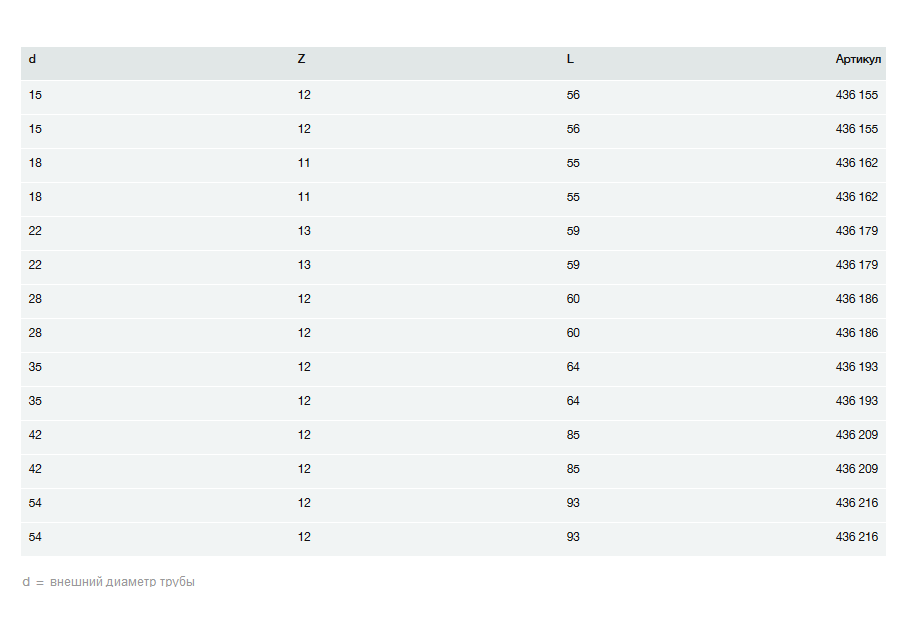Click the second 436 209 article number

857,469
